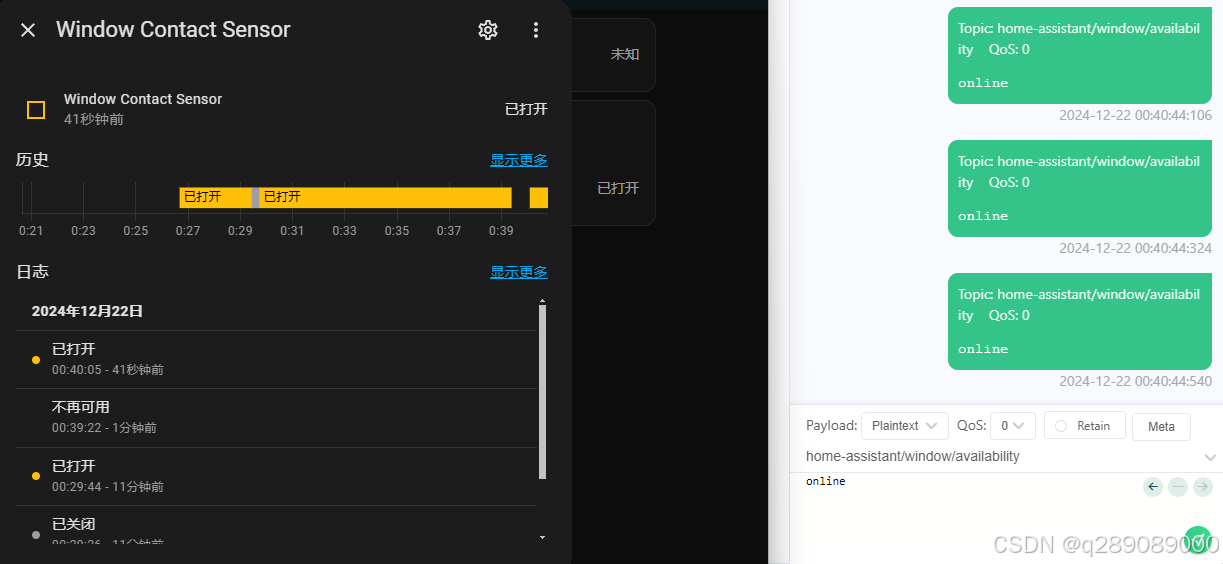Open the Payload Plaintext format dropdown
Viewport: 1223px width, 564px height.
904,426
